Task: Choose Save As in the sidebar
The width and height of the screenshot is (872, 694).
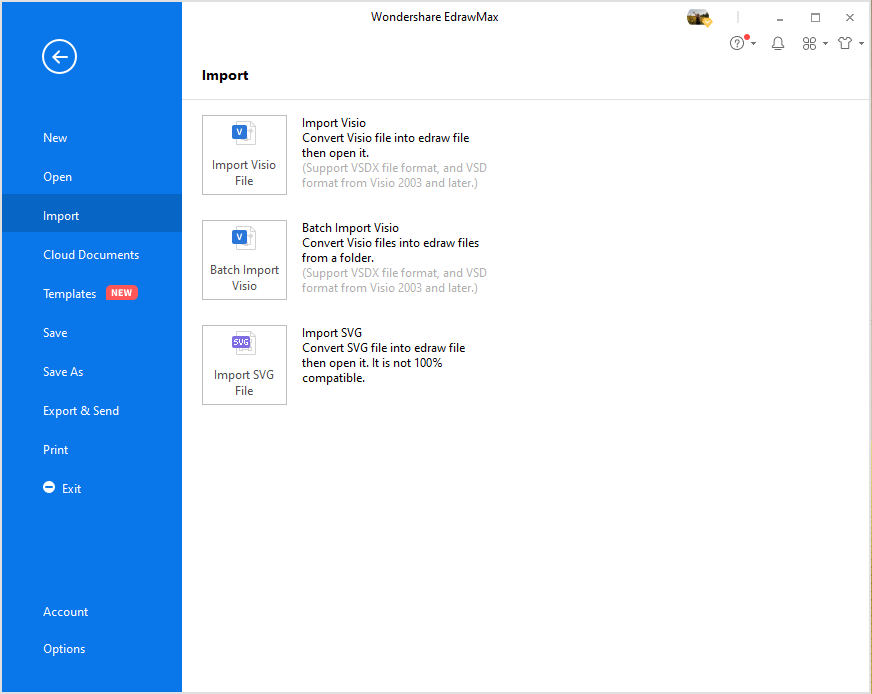Action: pos(92,371)
